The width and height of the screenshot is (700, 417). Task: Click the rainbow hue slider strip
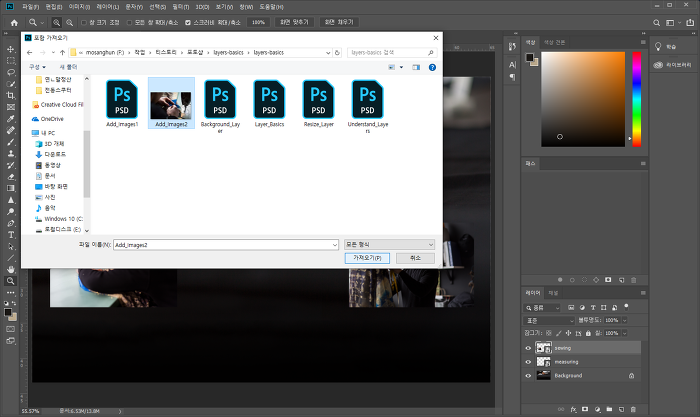[637, 99]
